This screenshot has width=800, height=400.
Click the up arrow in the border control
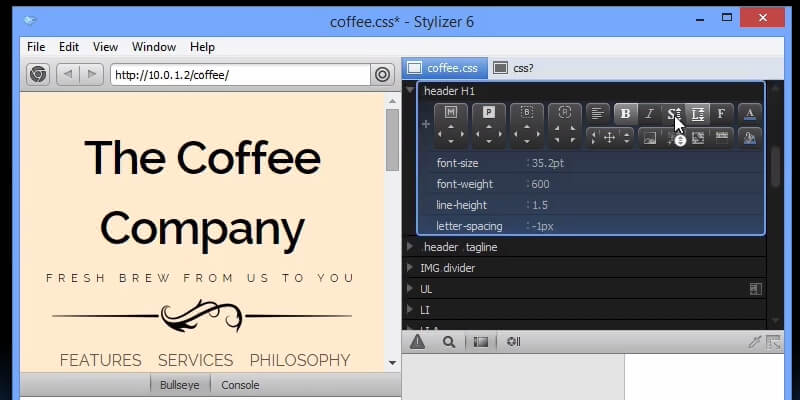(527, 127)
